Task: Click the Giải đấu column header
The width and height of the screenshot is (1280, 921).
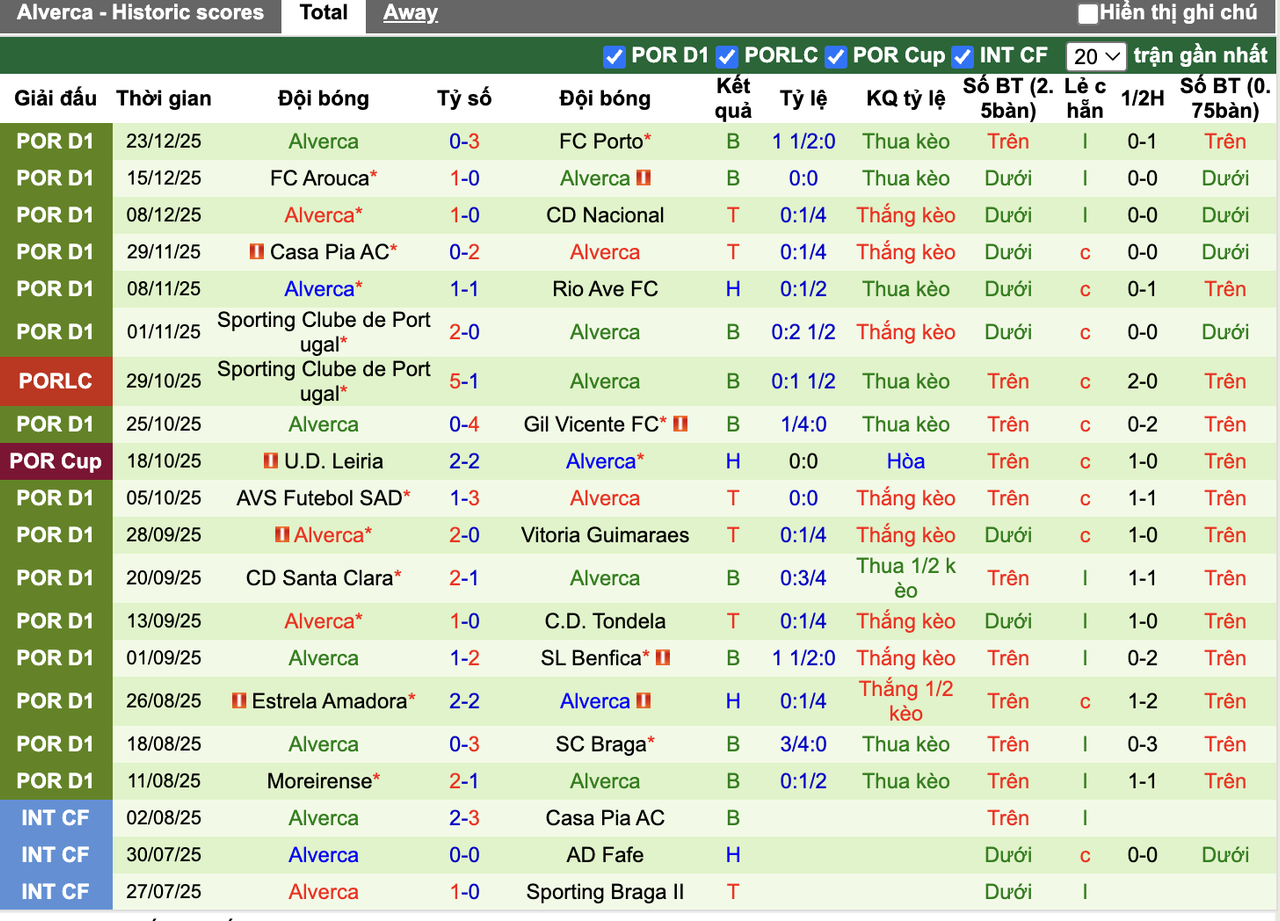Action: click(x=55, y=98)
